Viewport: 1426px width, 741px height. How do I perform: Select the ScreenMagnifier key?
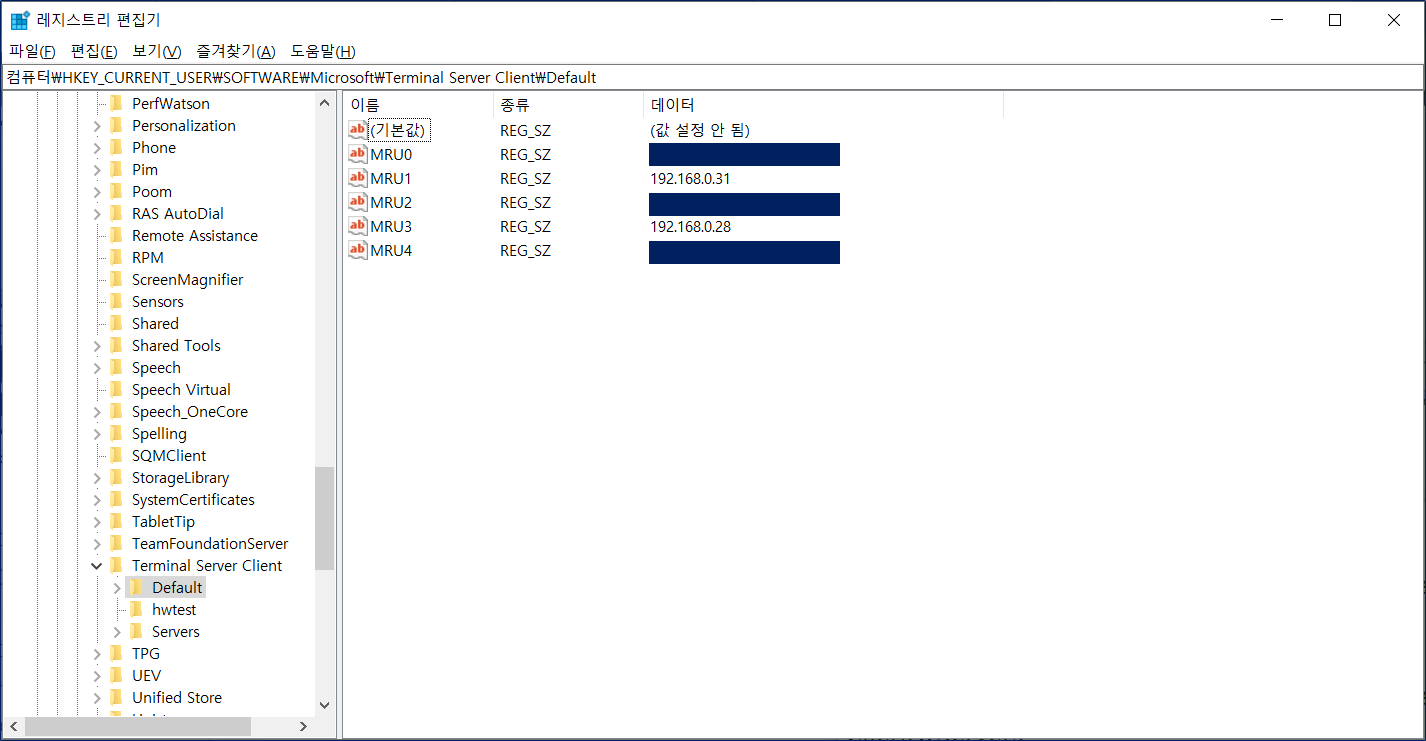pyautogui.click(x=188, y=279)
